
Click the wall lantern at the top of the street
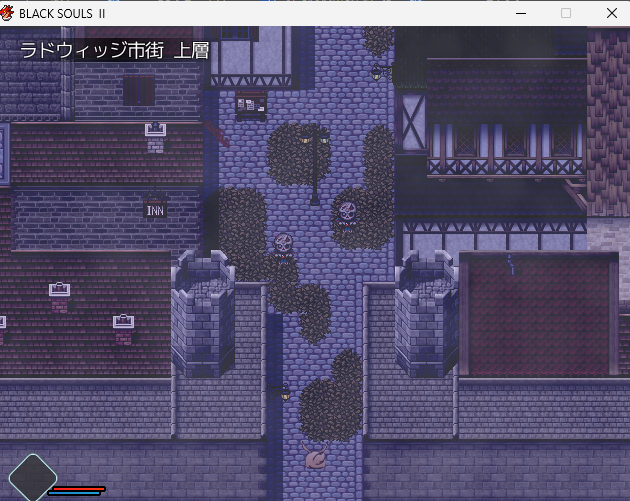(379, 72)
